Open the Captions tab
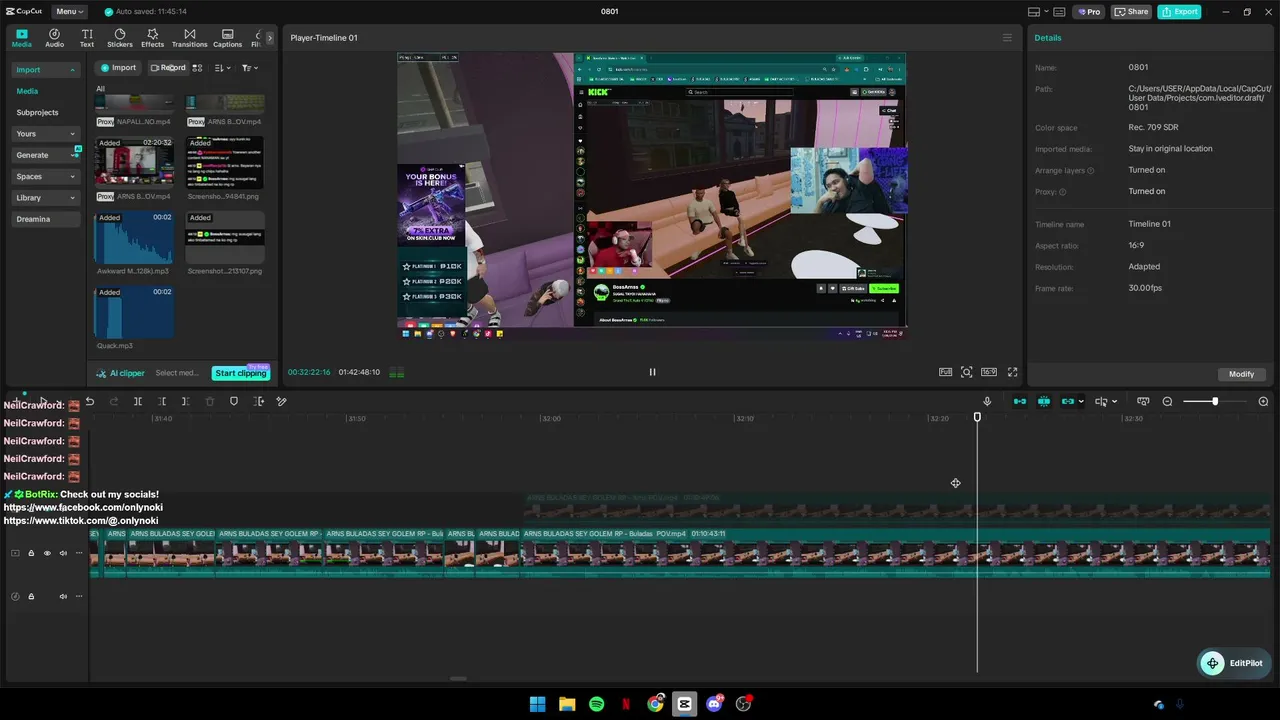This screenshot has width=1280, height=720. coord(227,38)
